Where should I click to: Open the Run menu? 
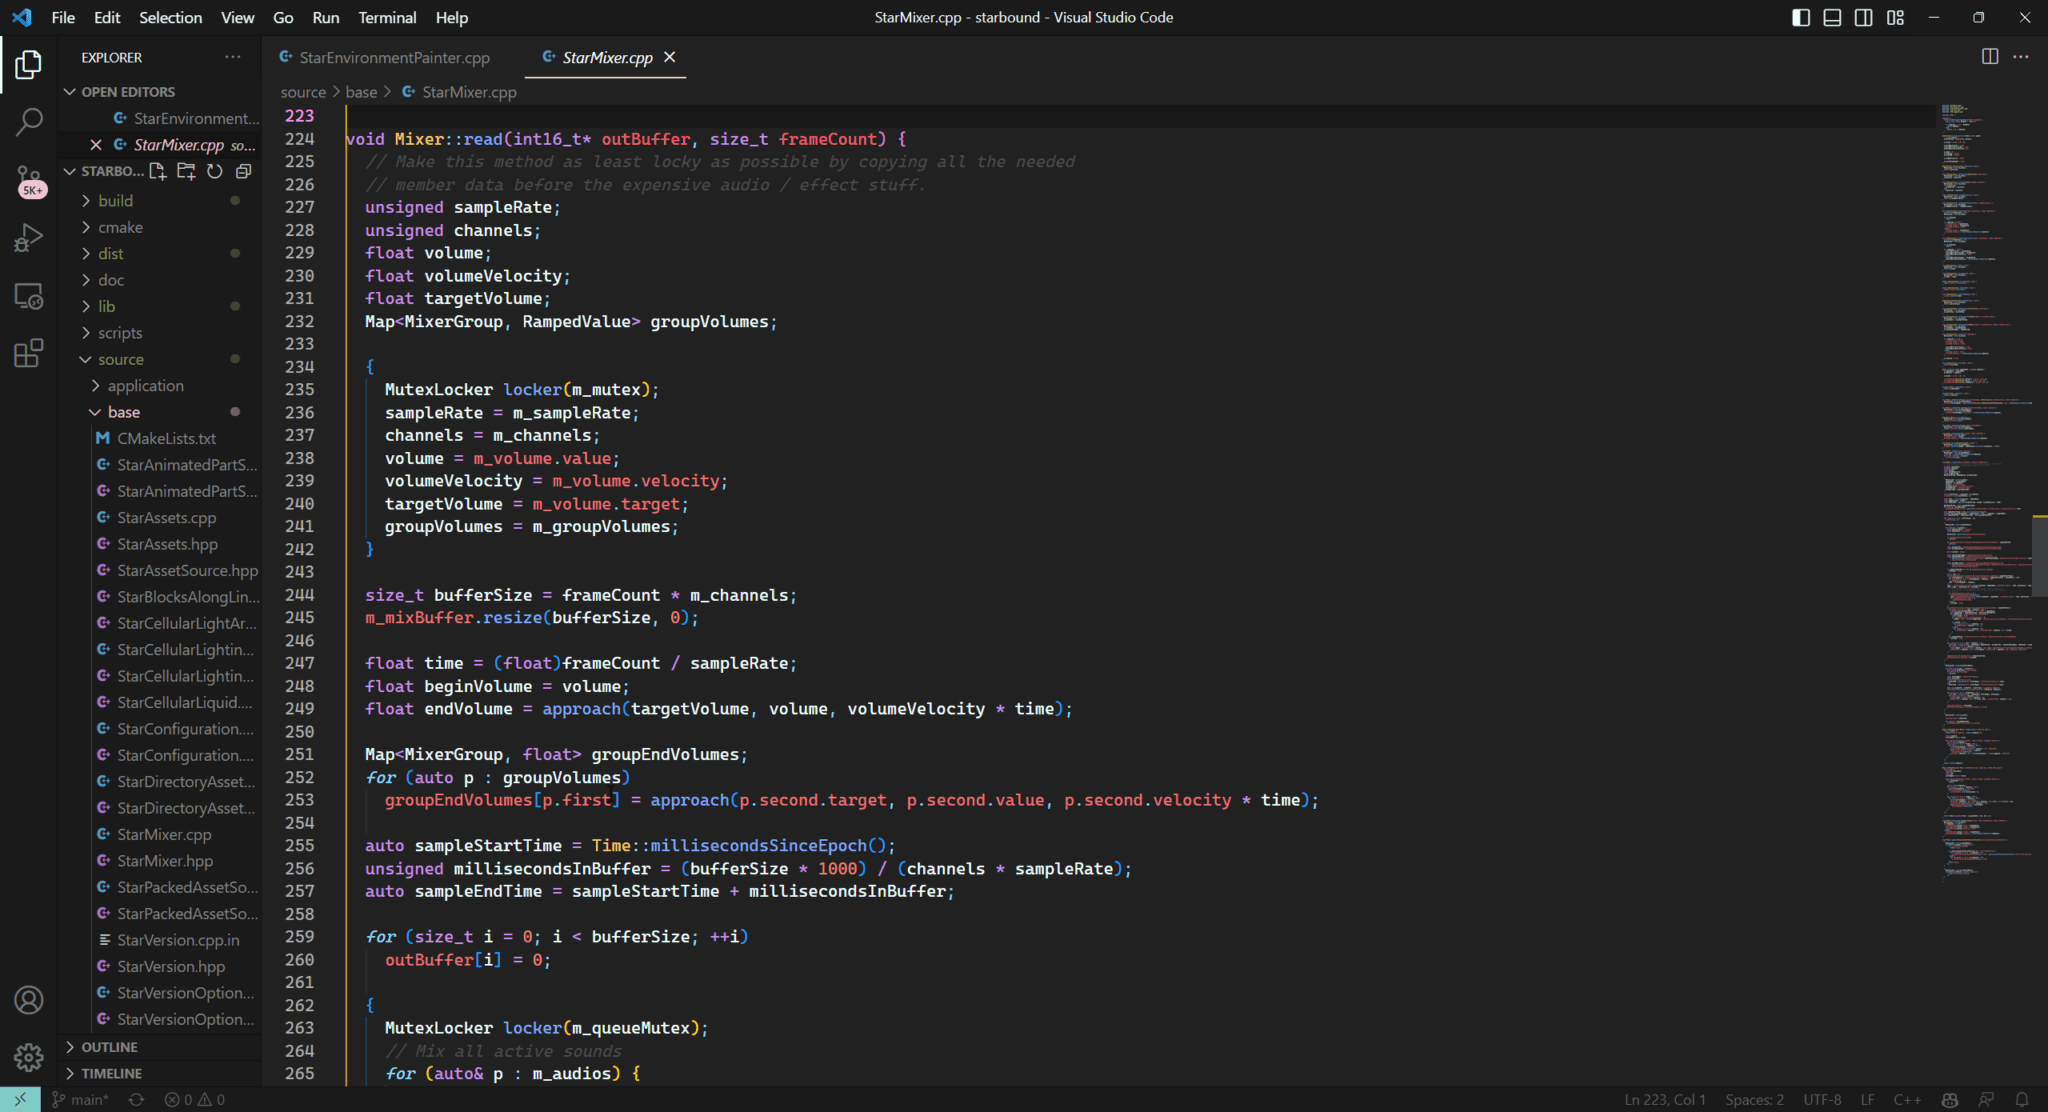pos(326,17)
